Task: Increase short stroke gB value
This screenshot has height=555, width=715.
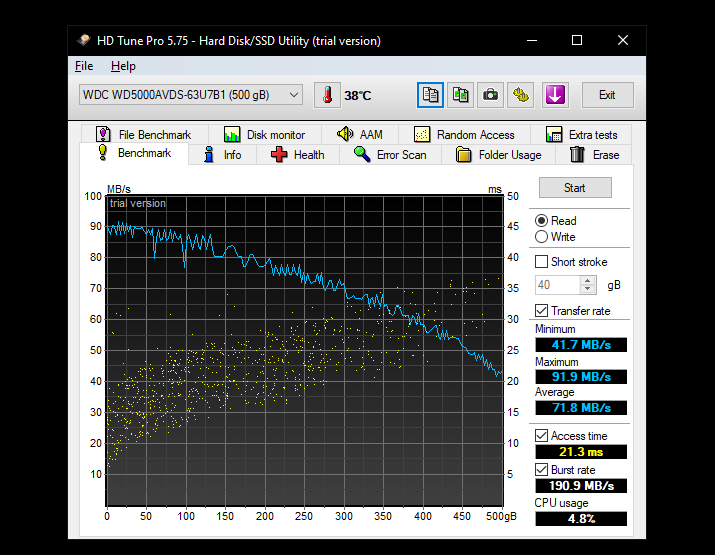Action: (x=588, y=280)
